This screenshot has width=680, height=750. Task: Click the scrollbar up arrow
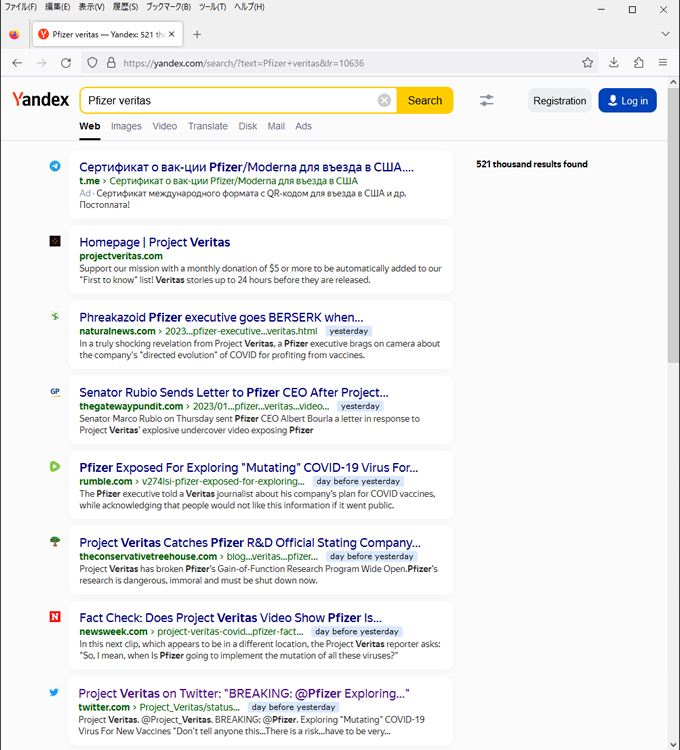[673, 82]
